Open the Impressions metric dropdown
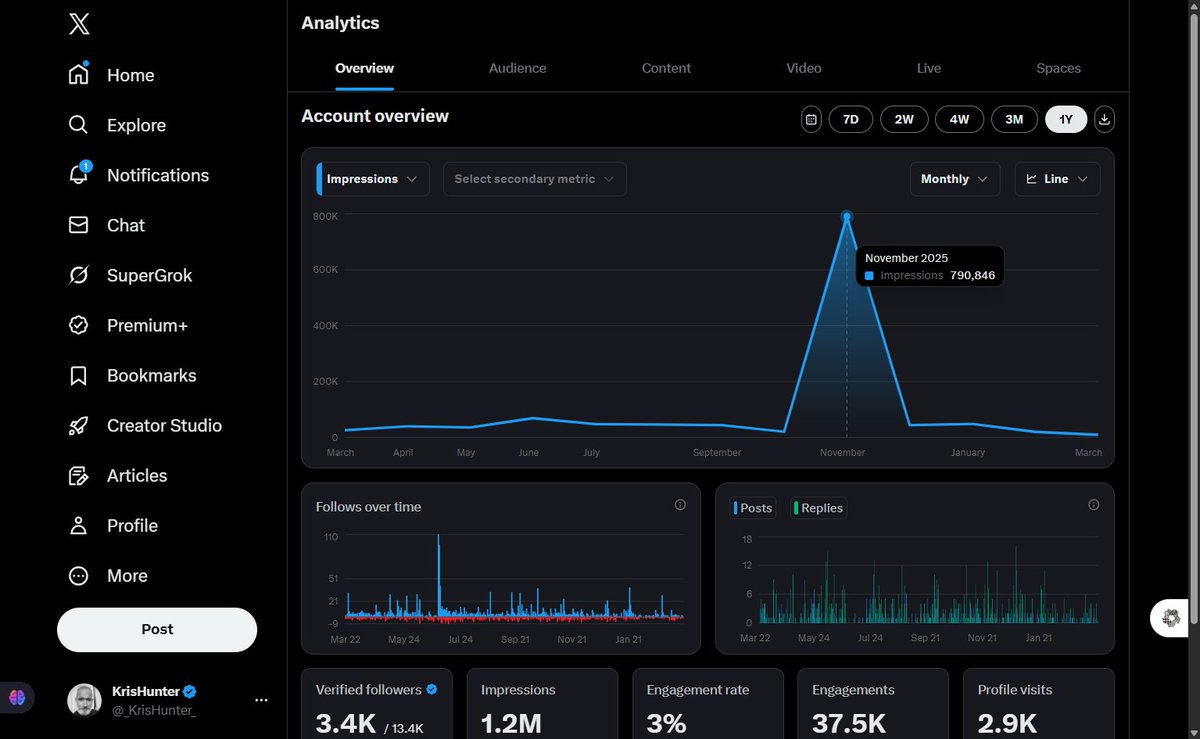Image resolution: width=1200 pixels, height=739 pixels. point(373,179)
